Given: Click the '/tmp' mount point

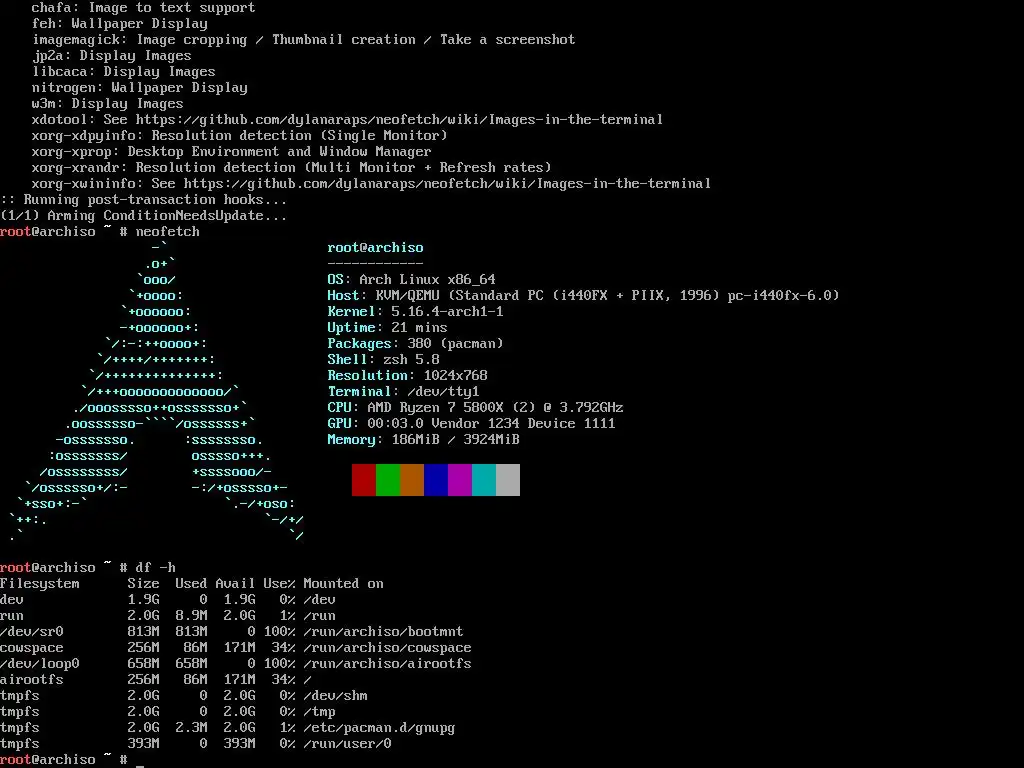Looking at the screenshot, I should click(x=319, y=712).
